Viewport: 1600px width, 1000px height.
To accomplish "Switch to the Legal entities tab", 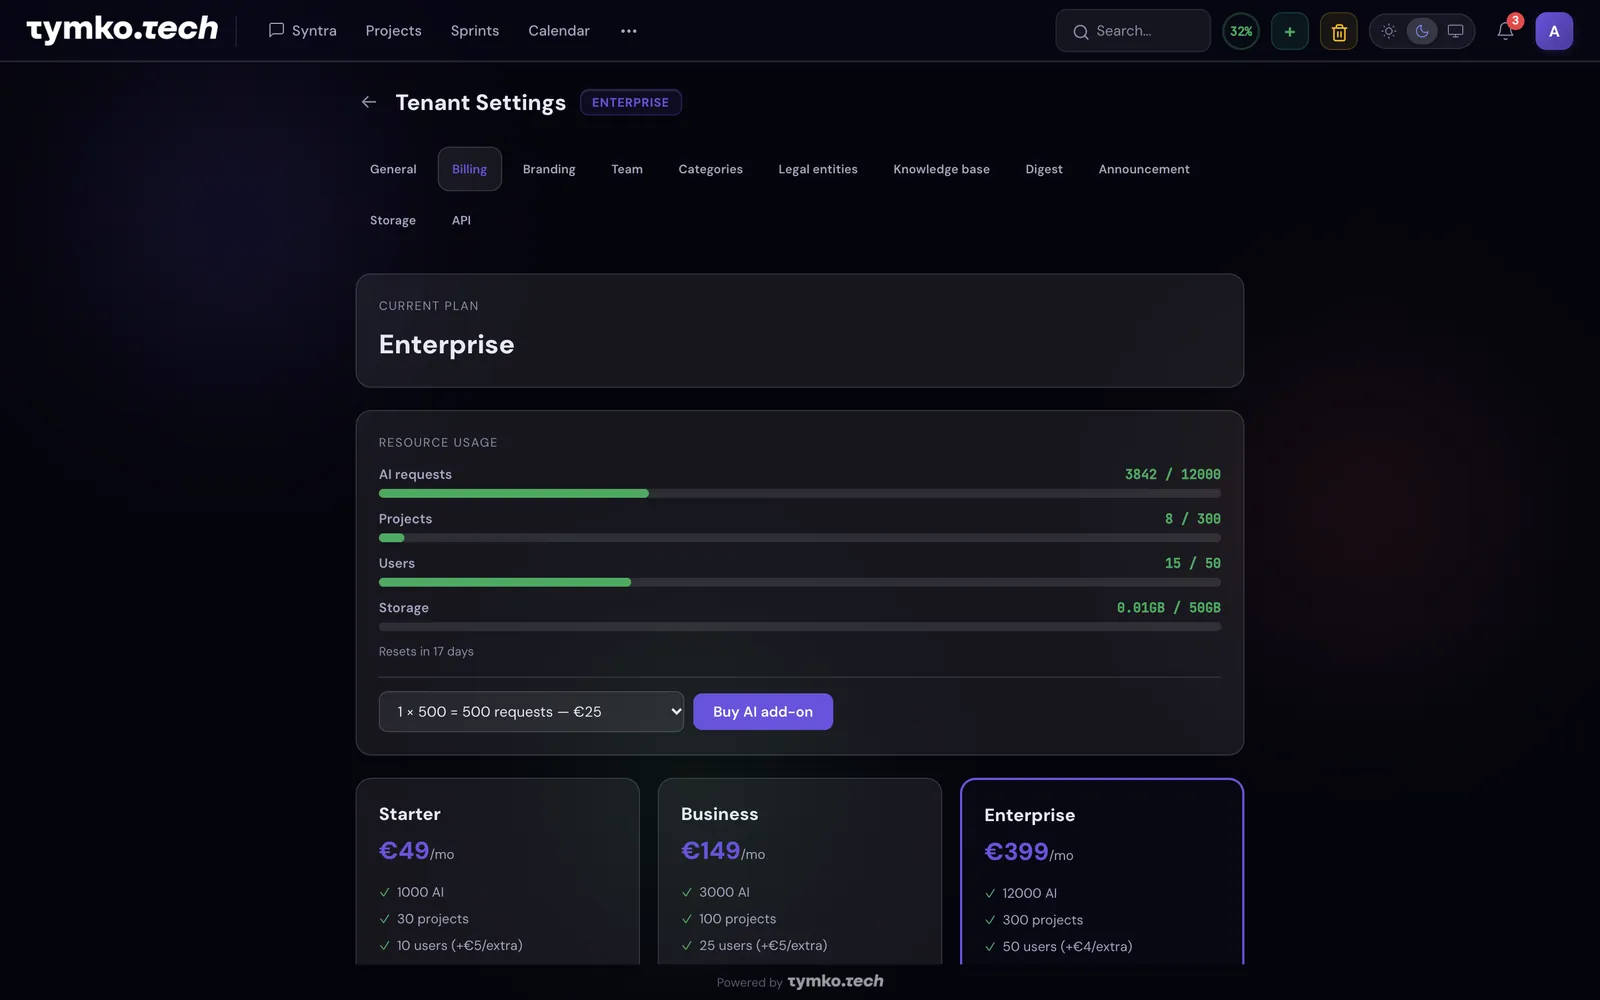I will [x=818, y=169].
